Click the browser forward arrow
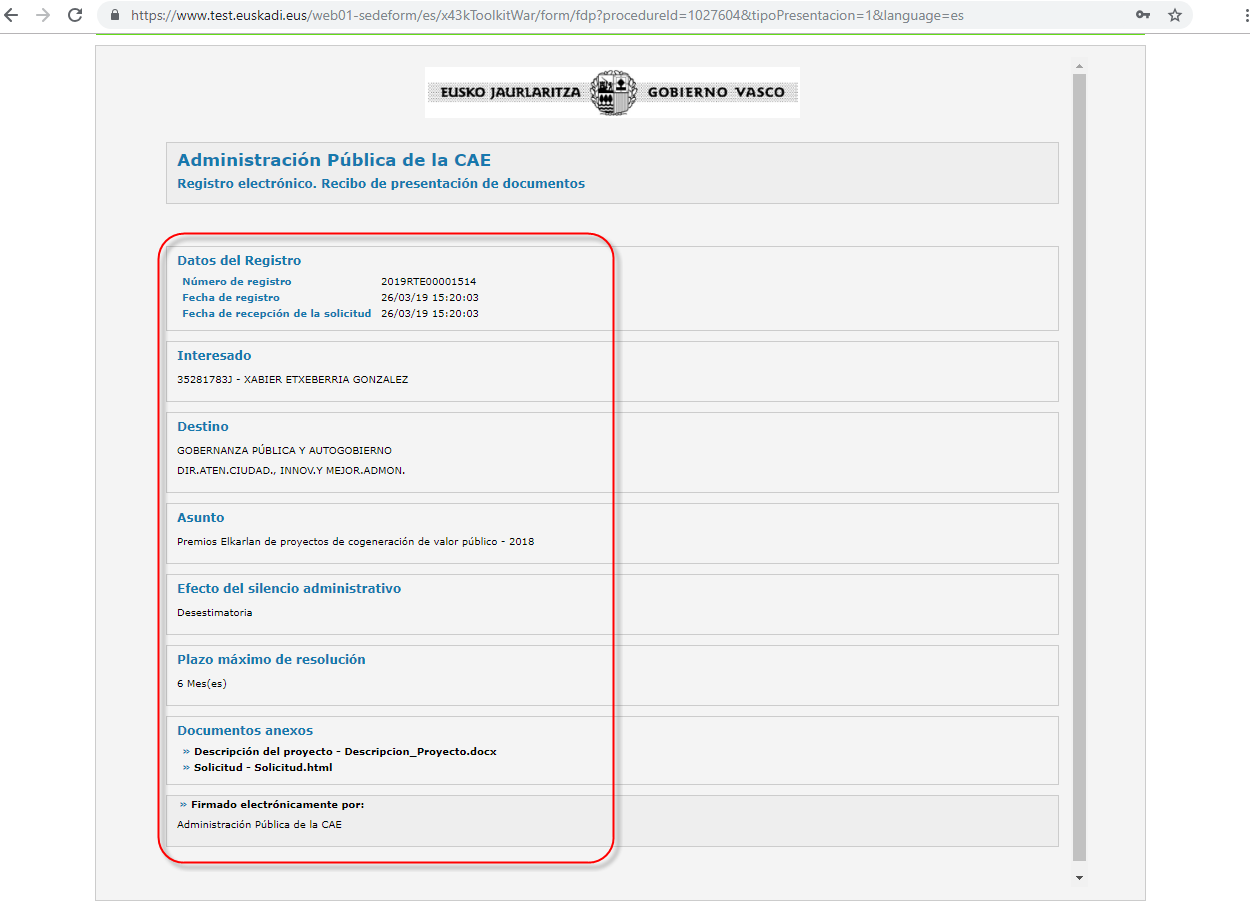This screenshot has height=913, width=1250. tap(43, 16)
